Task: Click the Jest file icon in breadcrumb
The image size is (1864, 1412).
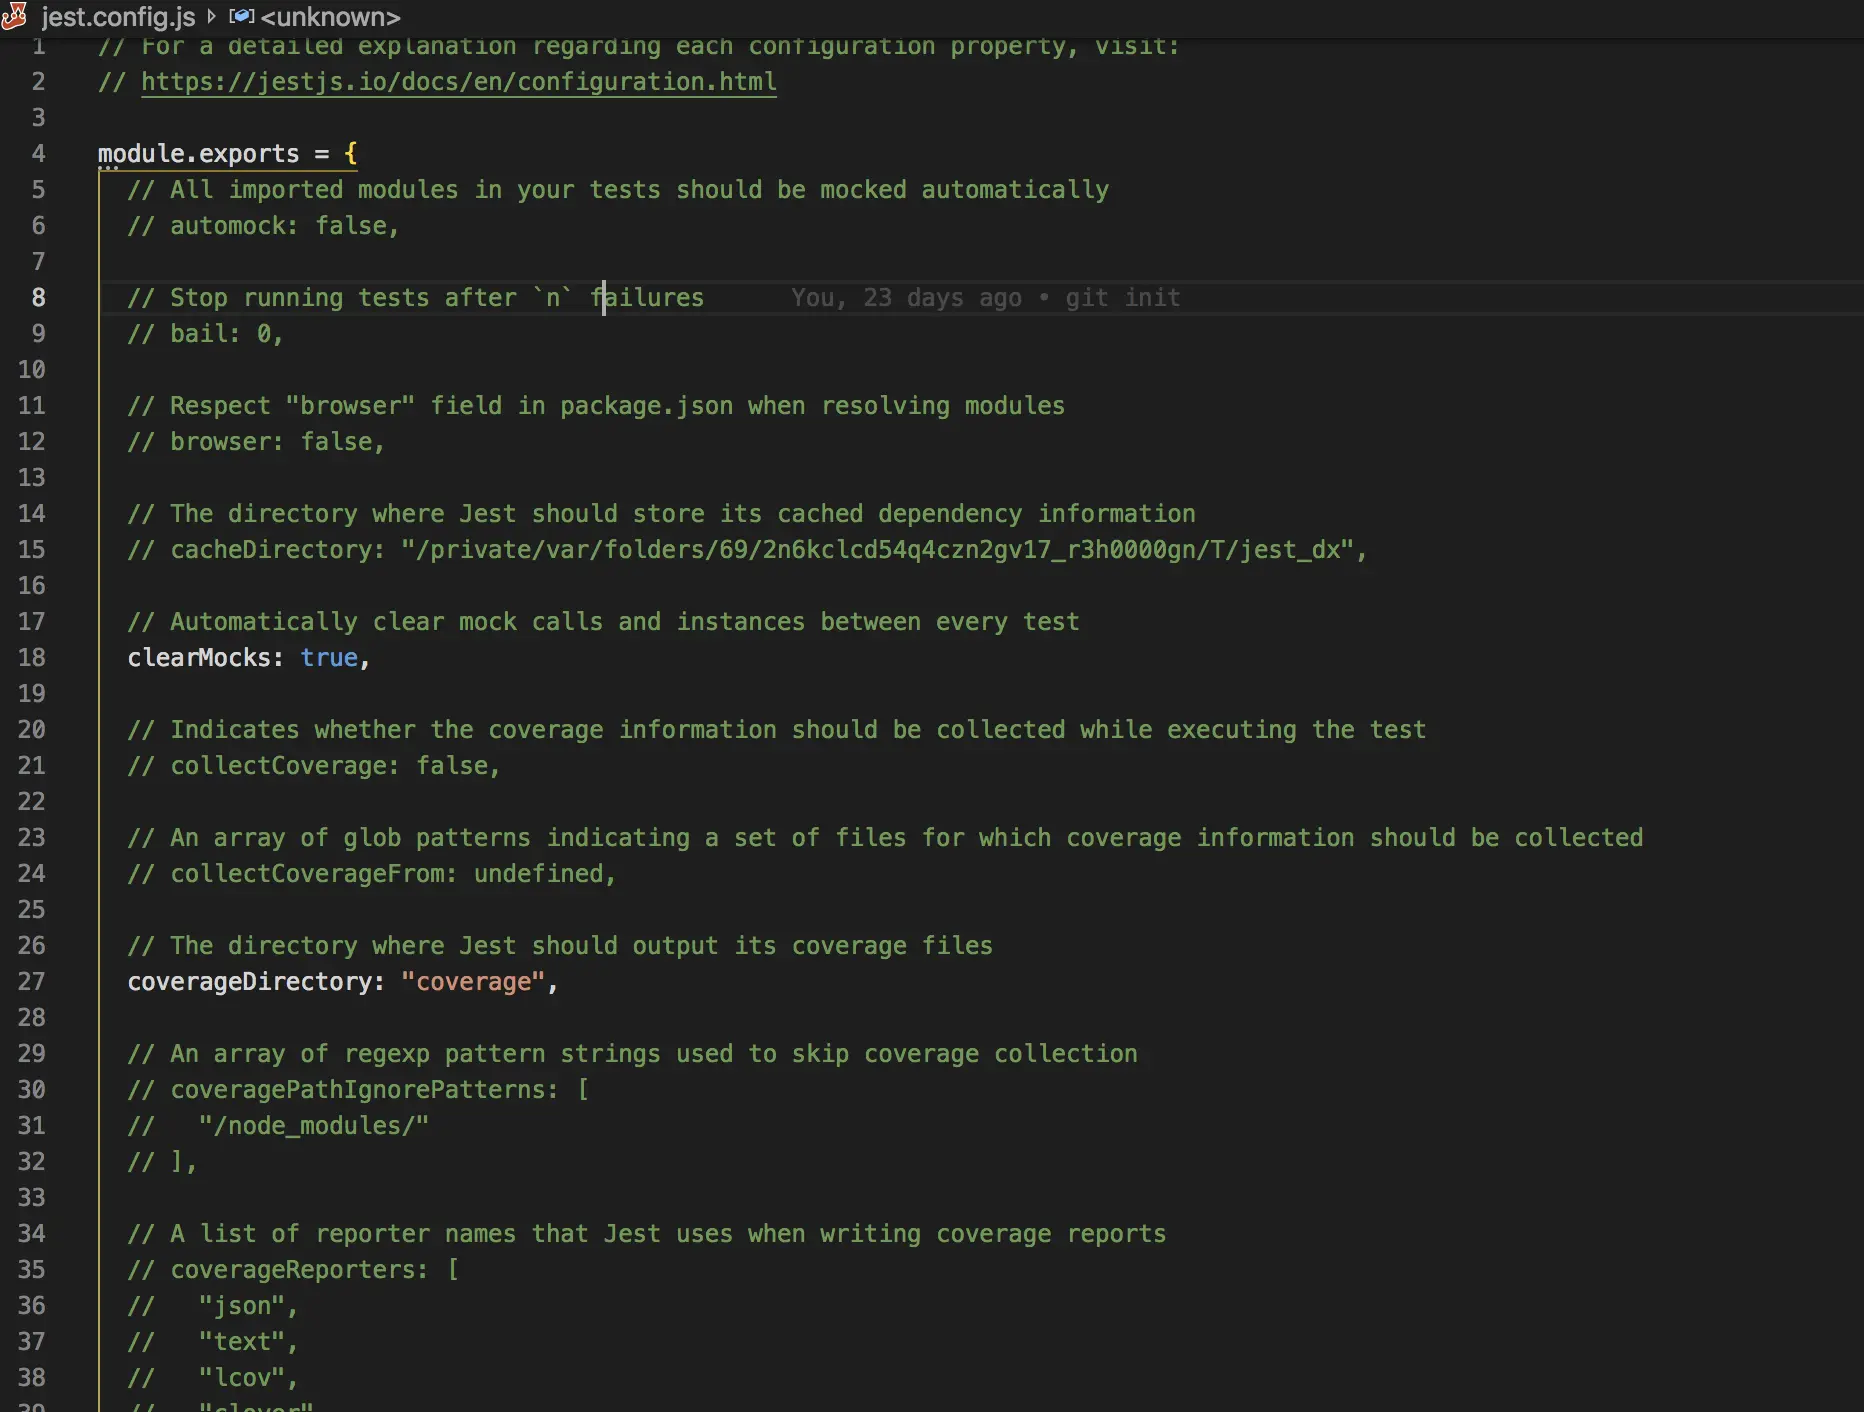Action: 14,17
